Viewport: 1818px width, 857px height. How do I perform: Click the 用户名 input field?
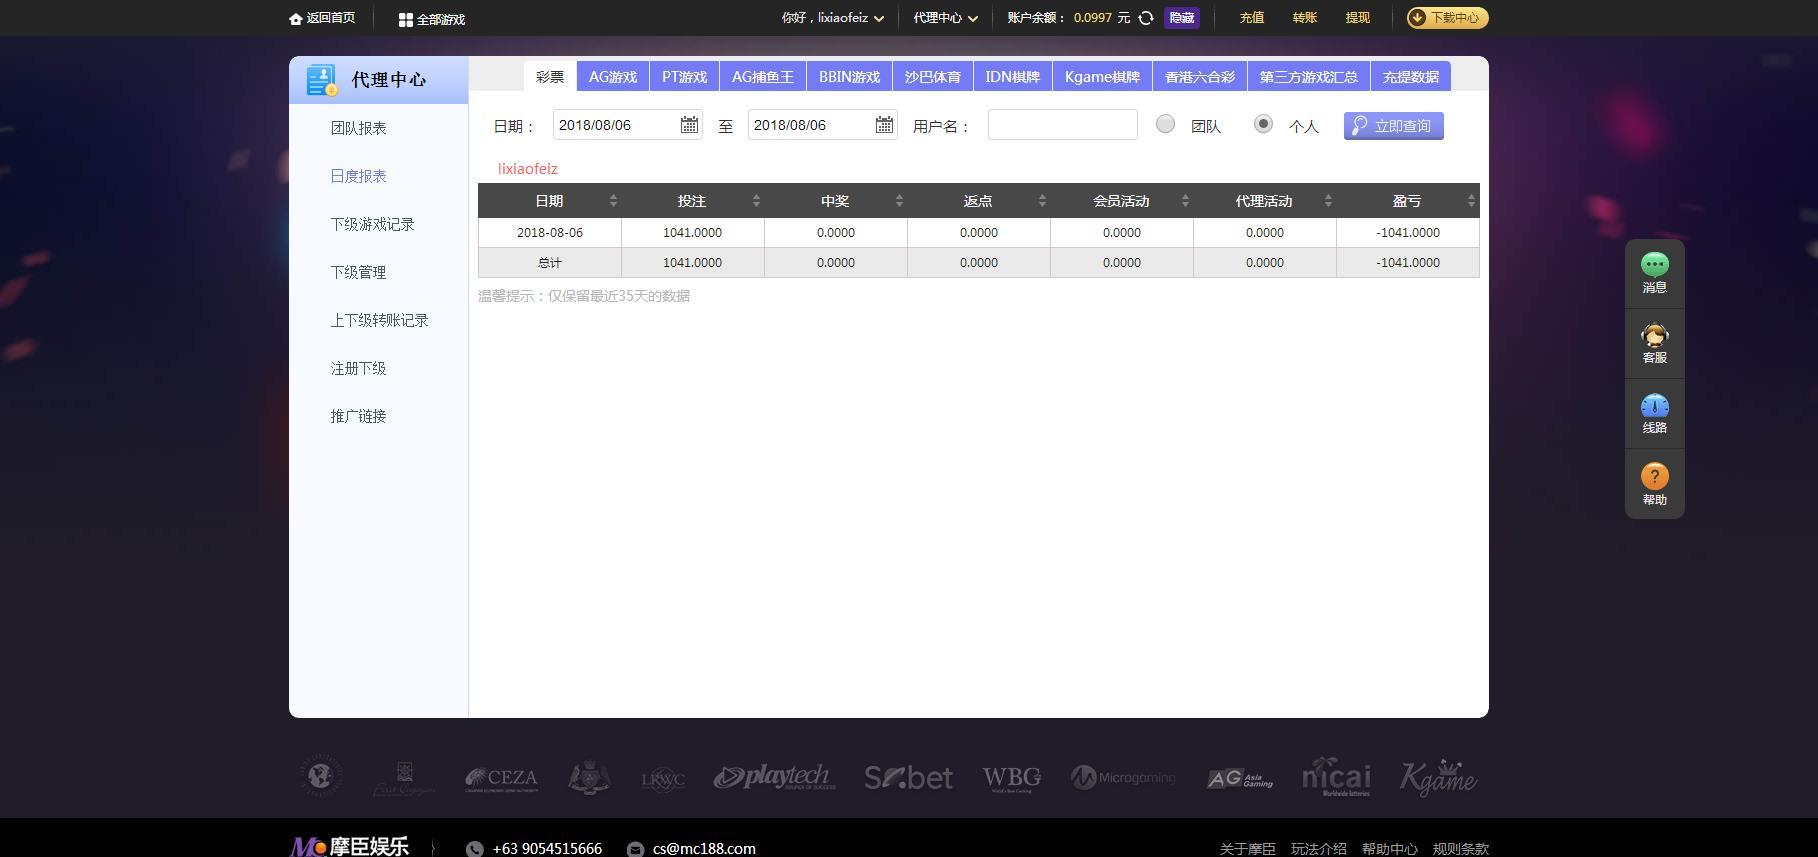1062,125
